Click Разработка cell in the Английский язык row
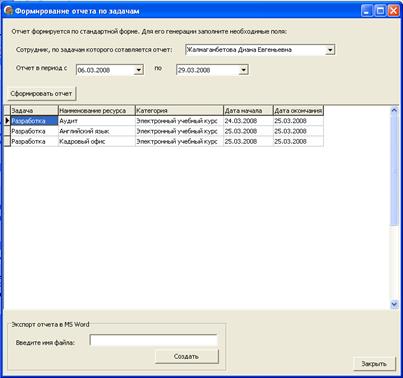 click(34, 131)
